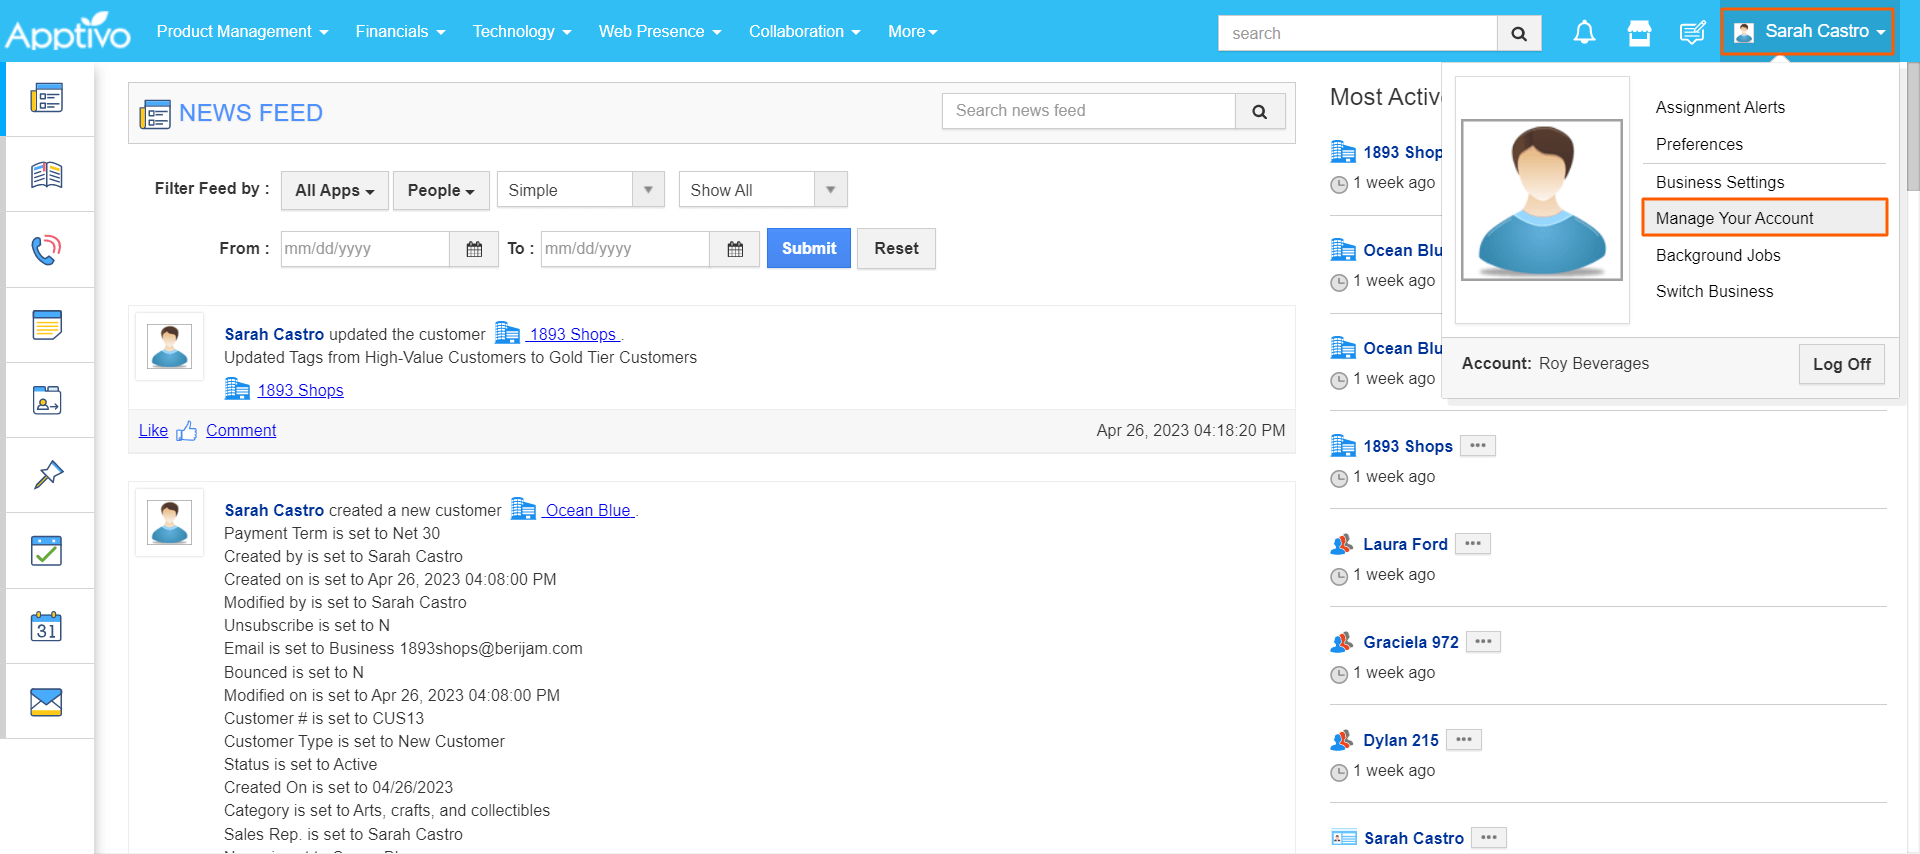
Task: Expand the Technology menu
Action: (522, 32)
